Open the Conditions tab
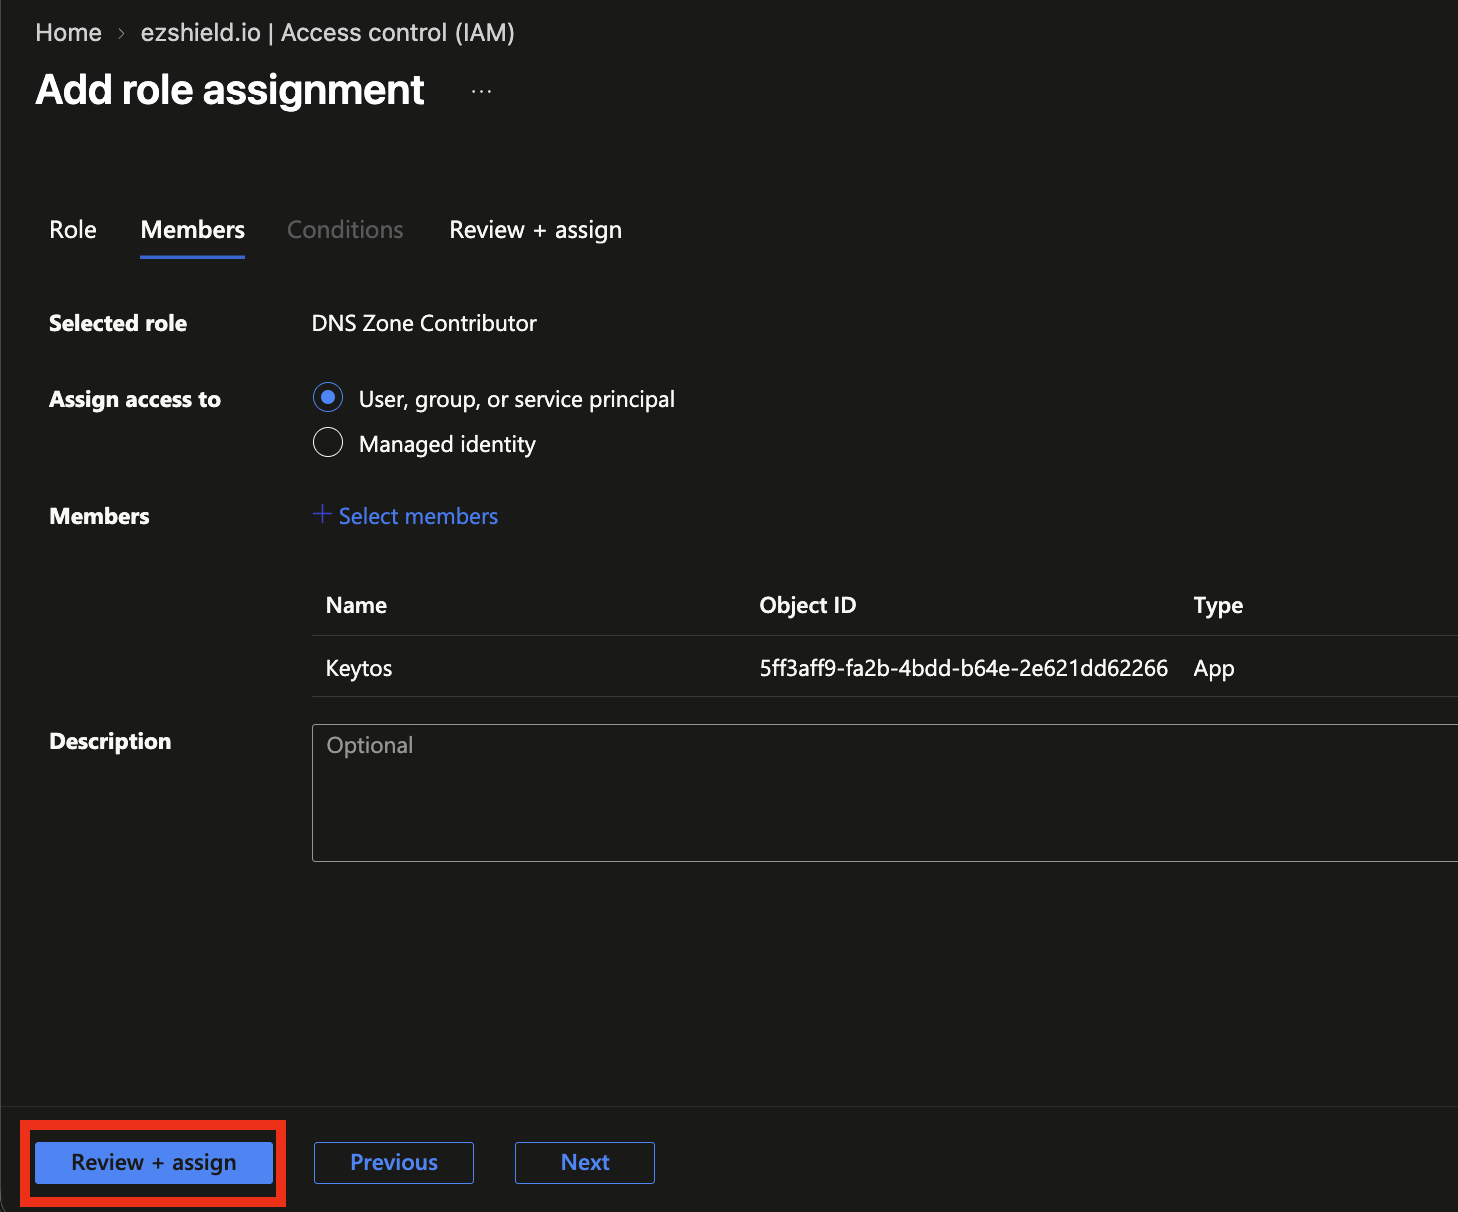The width and height of the screenshot is (1458, 1212). [345, 230]
